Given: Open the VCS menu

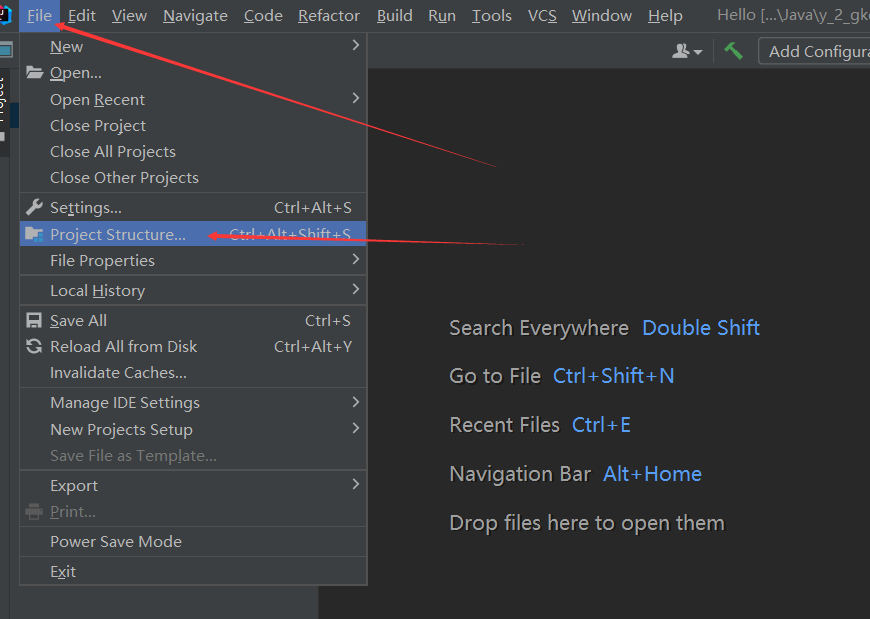Looking at the screenshot, I should coord(542,15).
